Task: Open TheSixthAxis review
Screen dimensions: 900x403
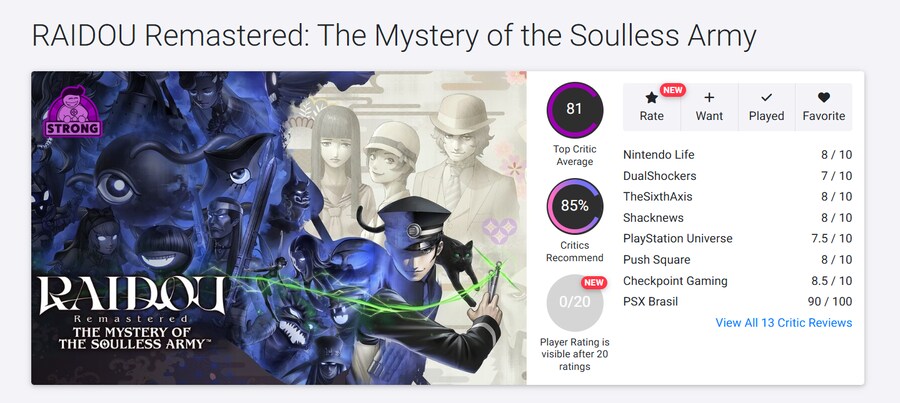Action: [738, 196]
